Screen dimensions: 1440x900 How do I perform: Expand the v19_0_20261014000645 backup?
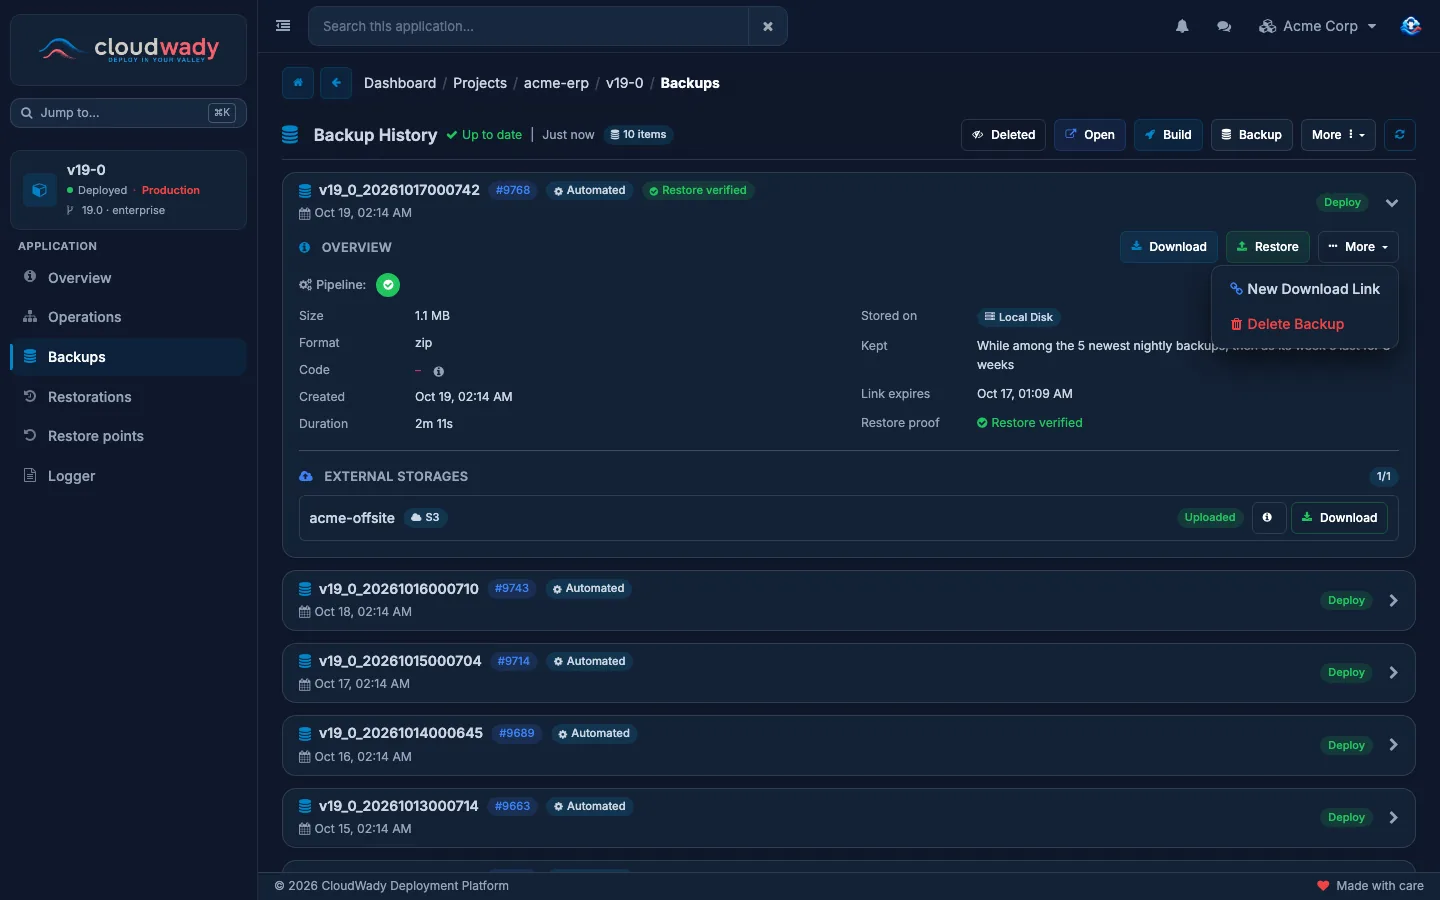point(1393,745)
